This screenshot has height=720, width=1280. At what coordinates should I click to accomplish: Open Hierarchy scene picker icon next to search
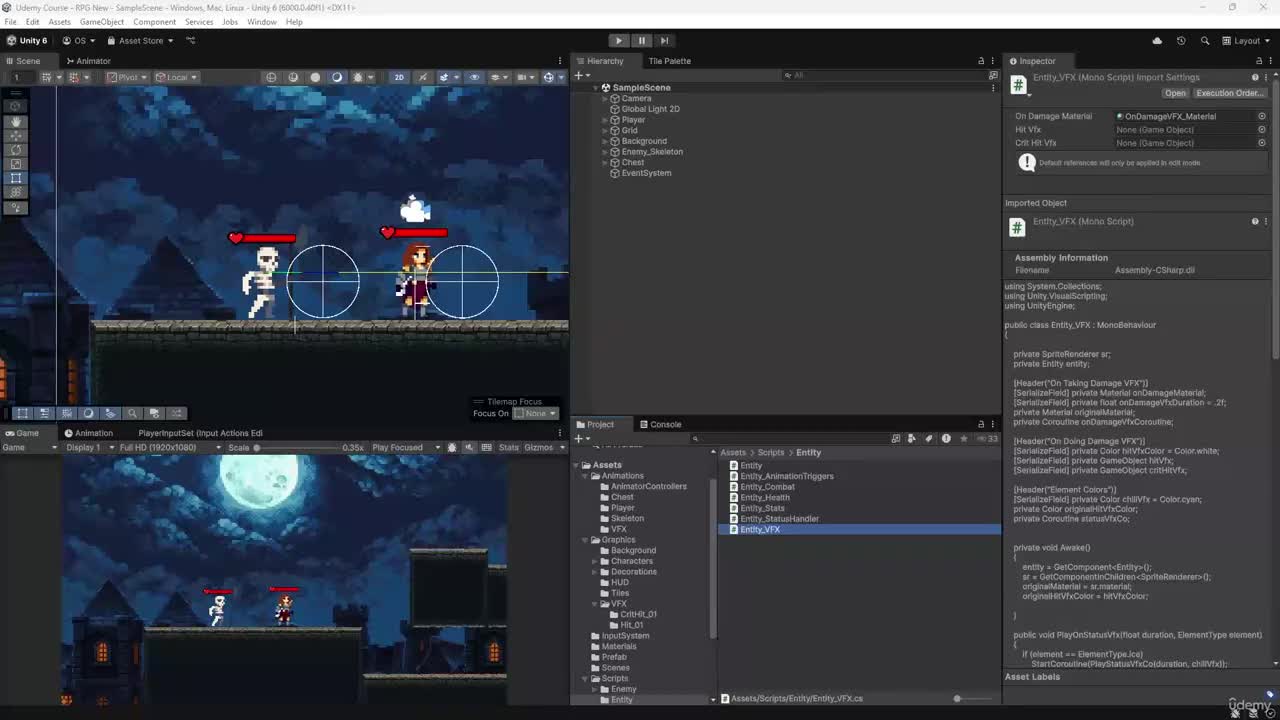(993, 75)
